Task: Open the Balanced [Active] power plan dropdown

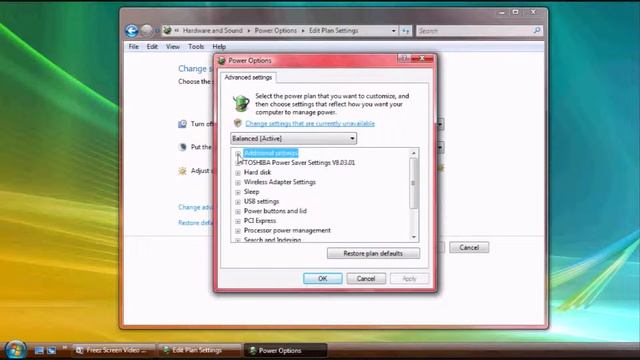Action: coord(293,138)
